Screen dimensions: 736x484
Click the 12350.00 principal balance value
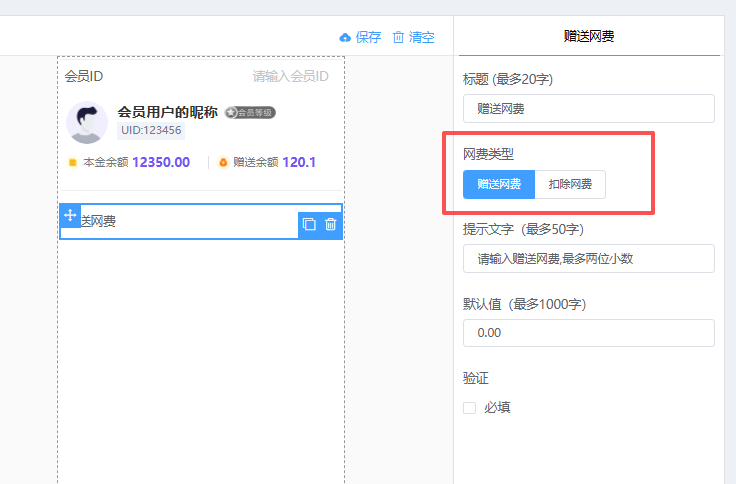pyautogui.click(x=161, y=162)
